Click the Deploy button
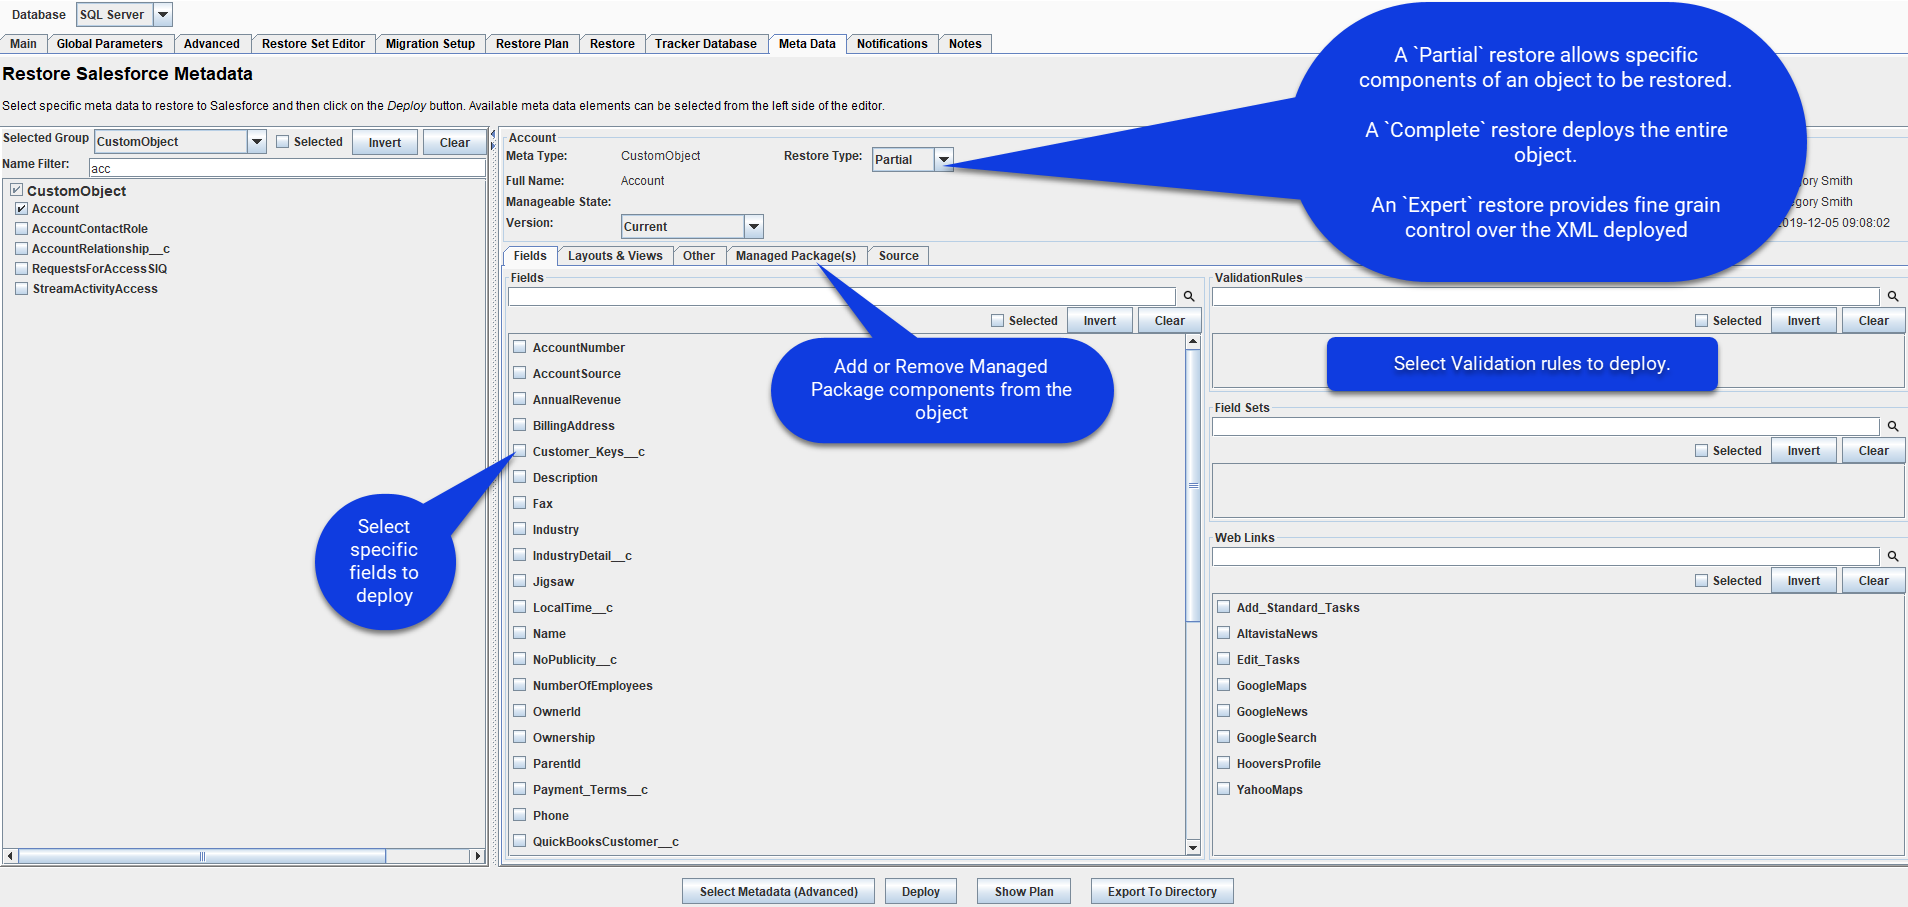The width and height of the screenshot is (1908, 907). 921,892
